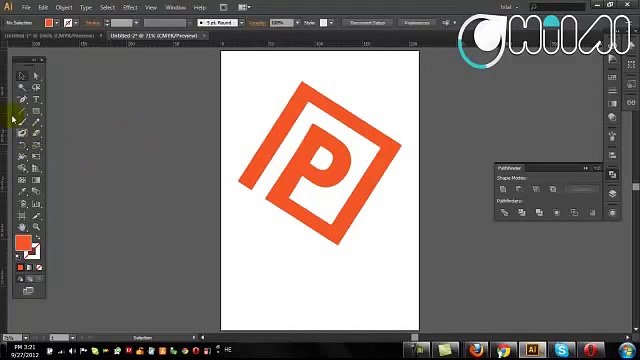Select the Perspective Grid tool

click(x=36, y=168)
